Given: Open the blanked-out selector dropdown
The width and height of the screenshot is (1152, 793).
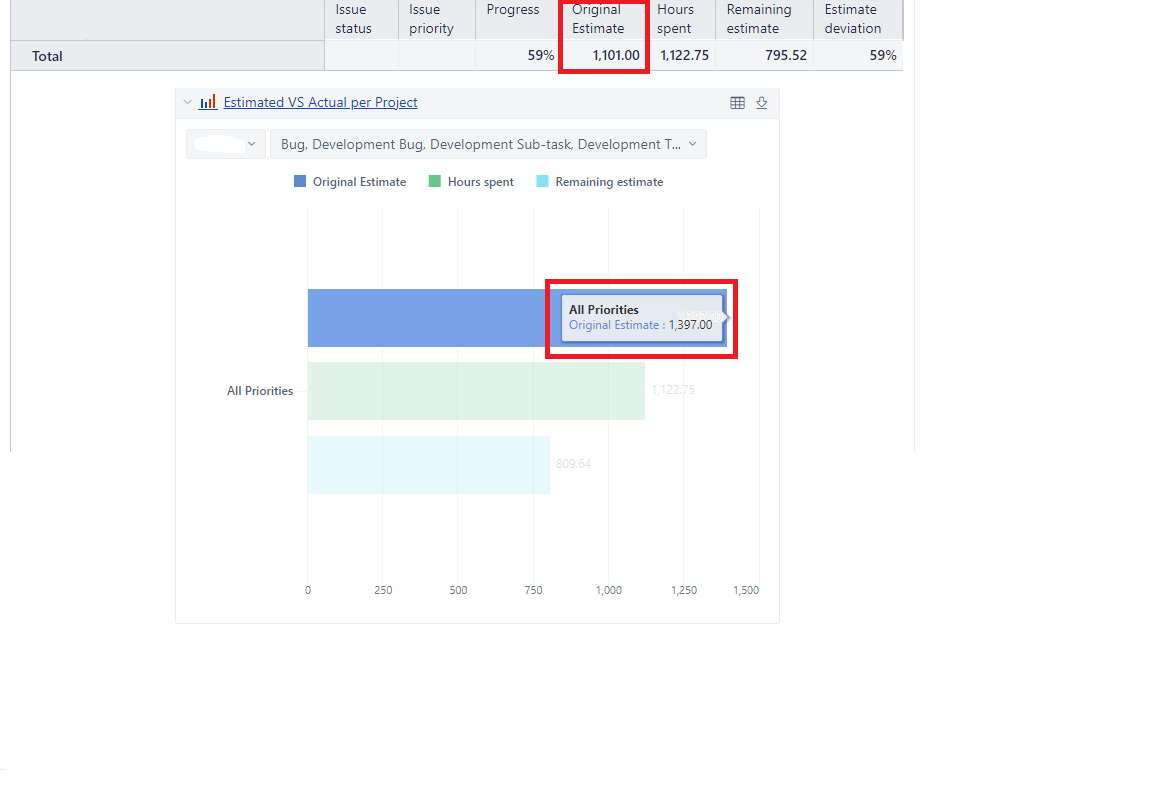Looking at the screenshot, I should [x=226, y=144].
